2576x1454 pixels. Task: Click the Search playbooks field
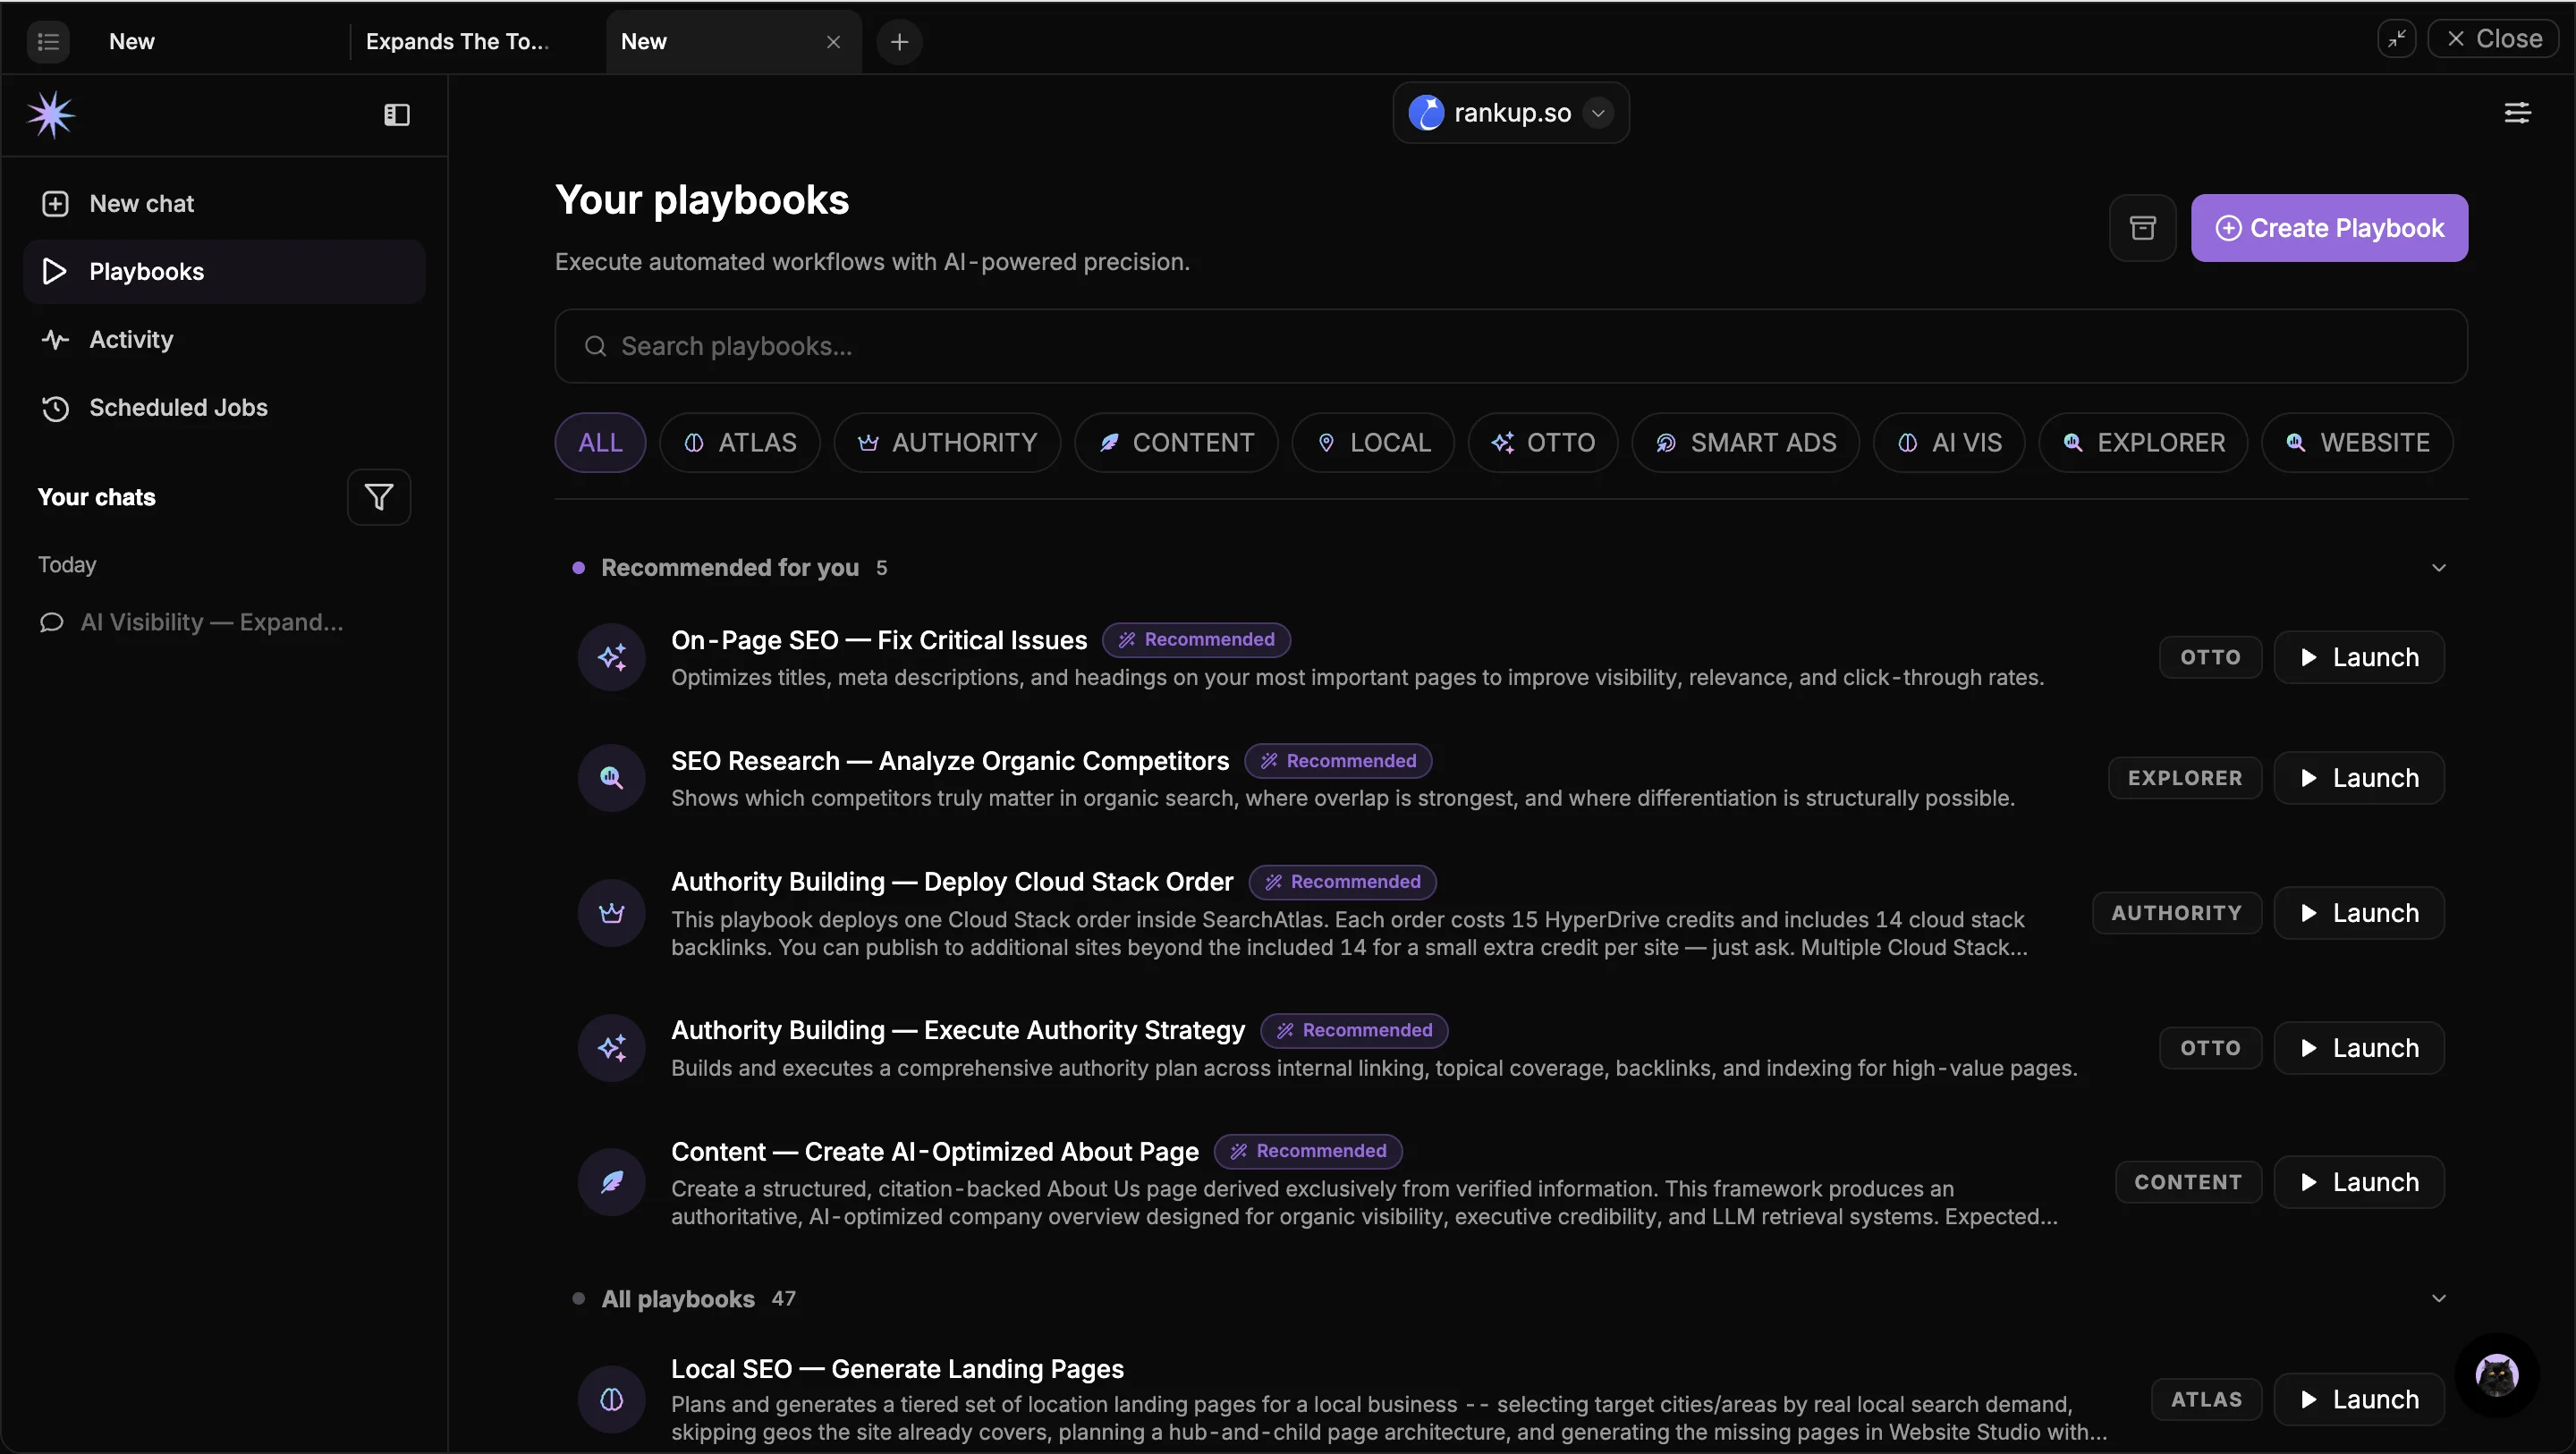pyautogui.click(x=1511, y=346)
